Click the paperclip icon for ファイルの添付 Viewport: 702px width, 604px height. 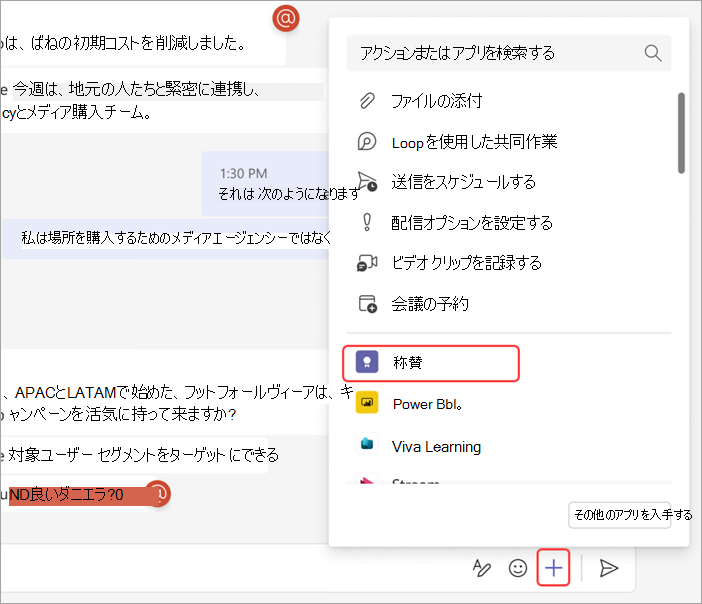pos(367,101)
